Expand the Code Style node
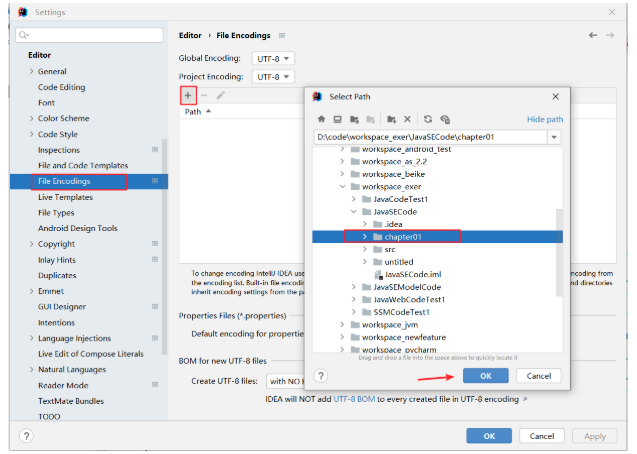This screenshot has width=637, height=454. pyautogui.click(x=31, y=134)
